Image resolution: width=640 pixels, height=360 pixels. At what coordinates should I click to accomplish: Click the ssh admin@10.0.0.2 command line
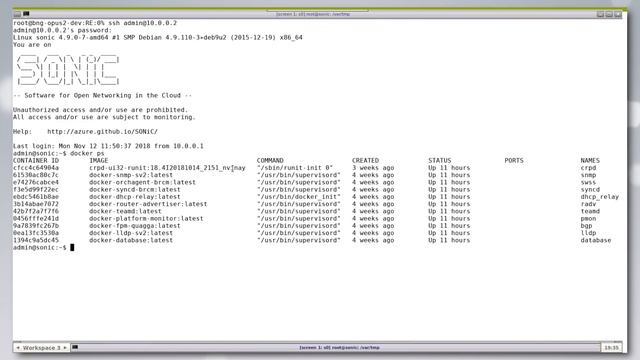(95, 23)
